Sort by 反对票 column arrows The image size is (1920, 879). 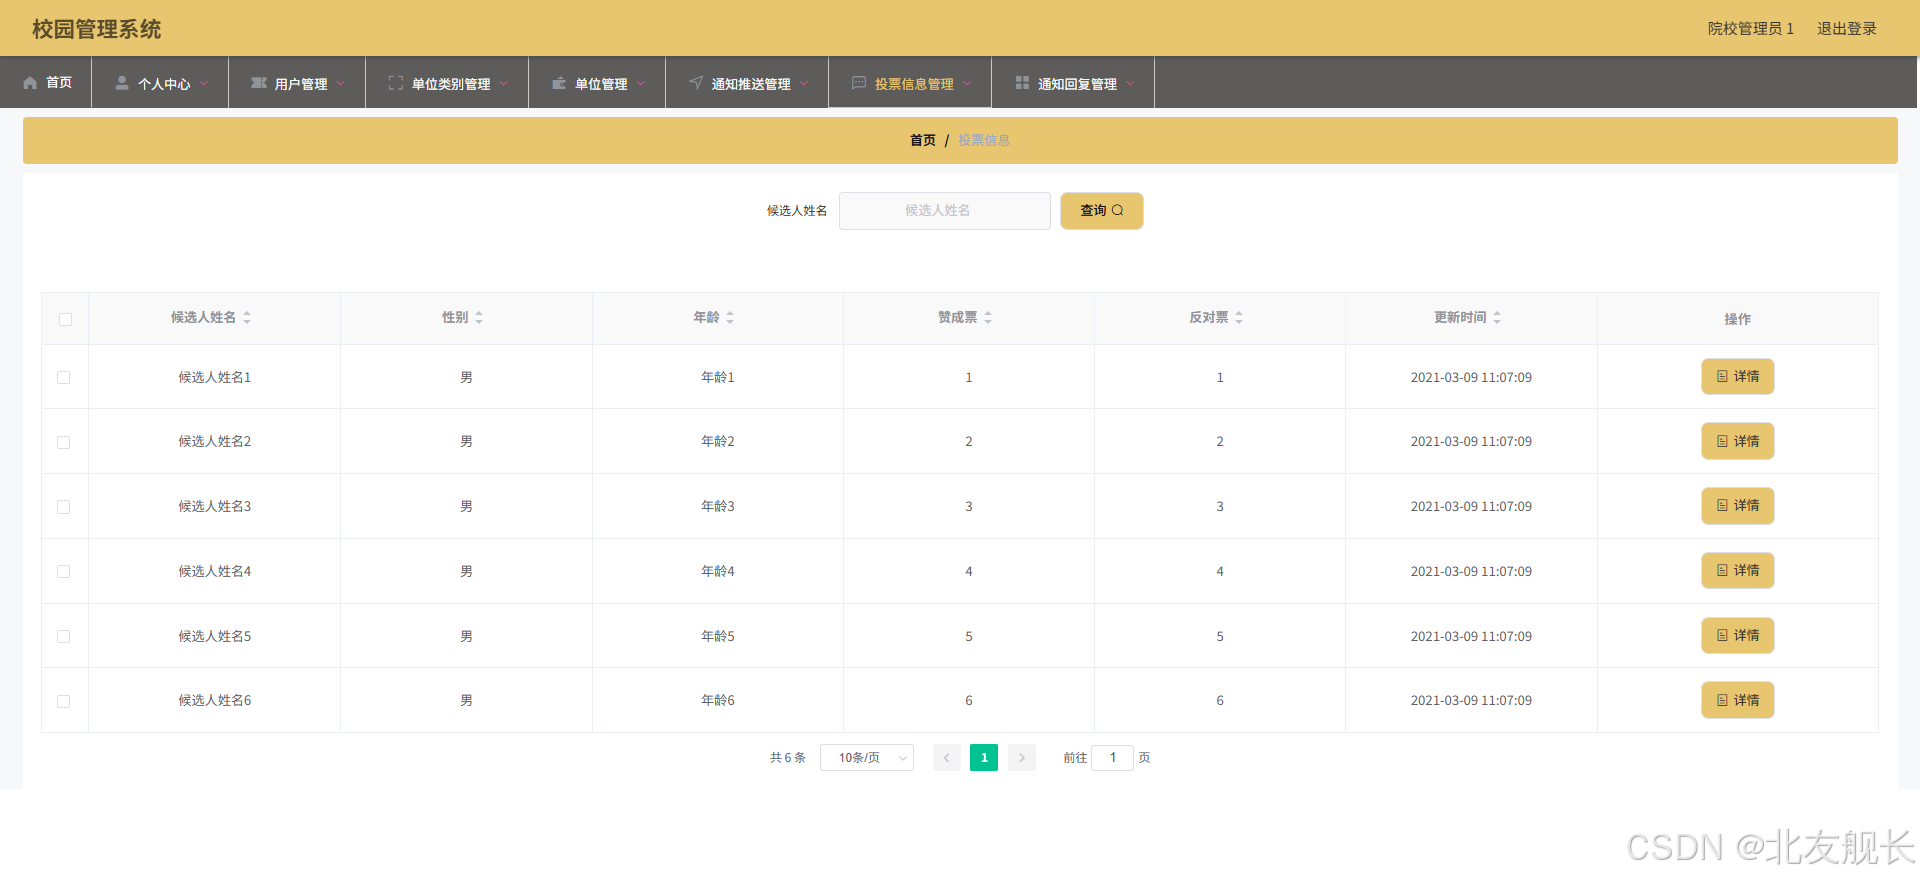1239,317
